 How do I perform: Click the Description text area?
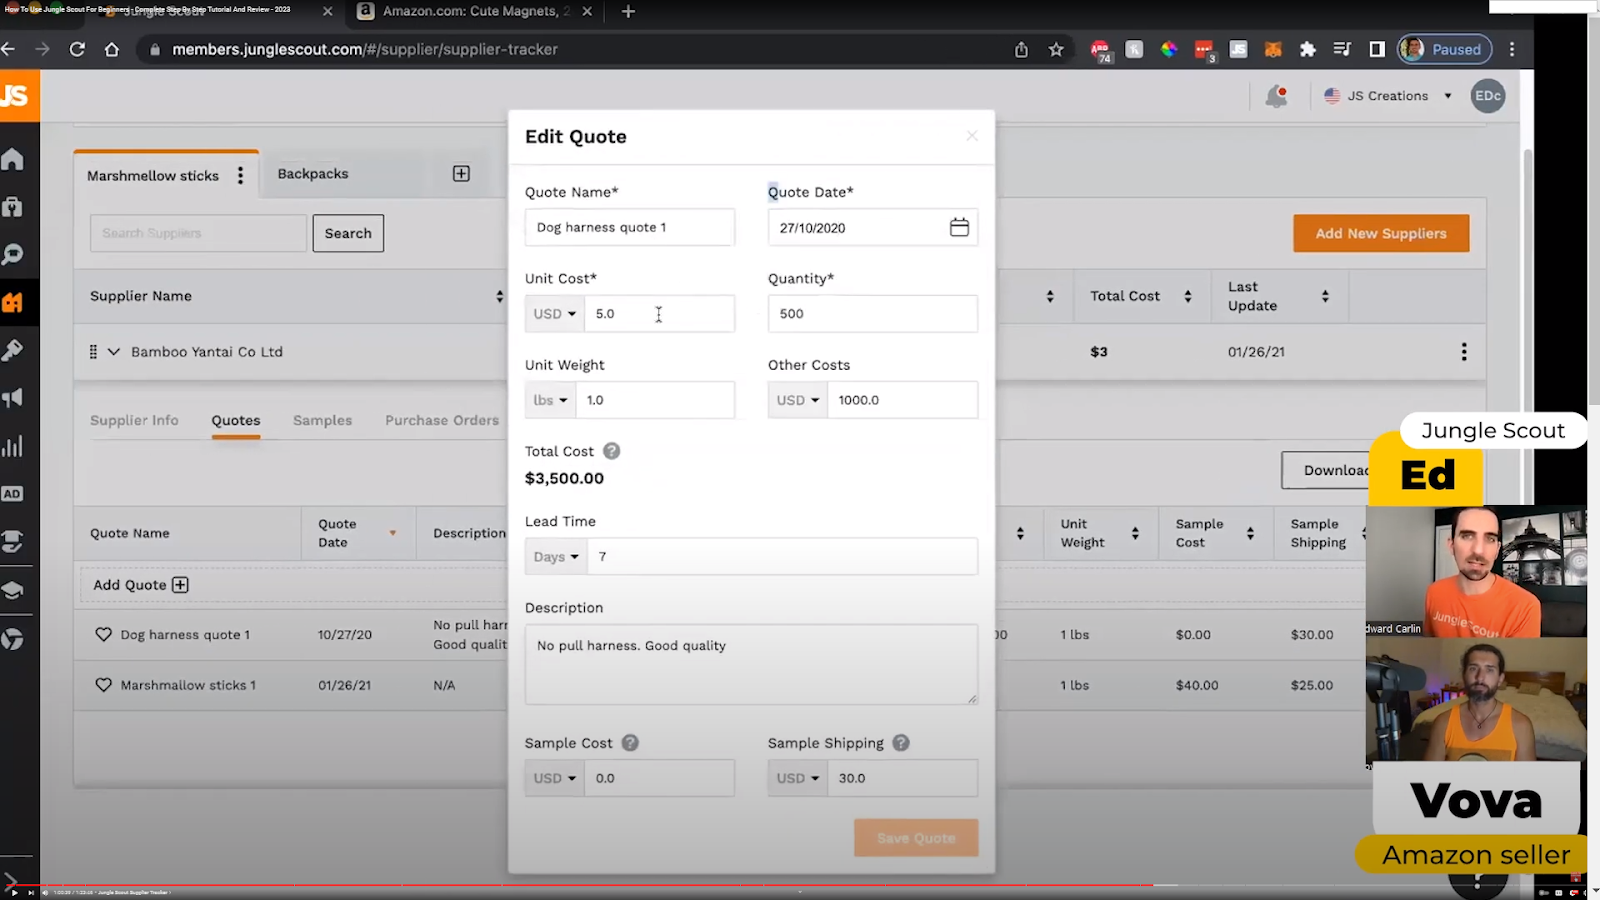(751, 665)
